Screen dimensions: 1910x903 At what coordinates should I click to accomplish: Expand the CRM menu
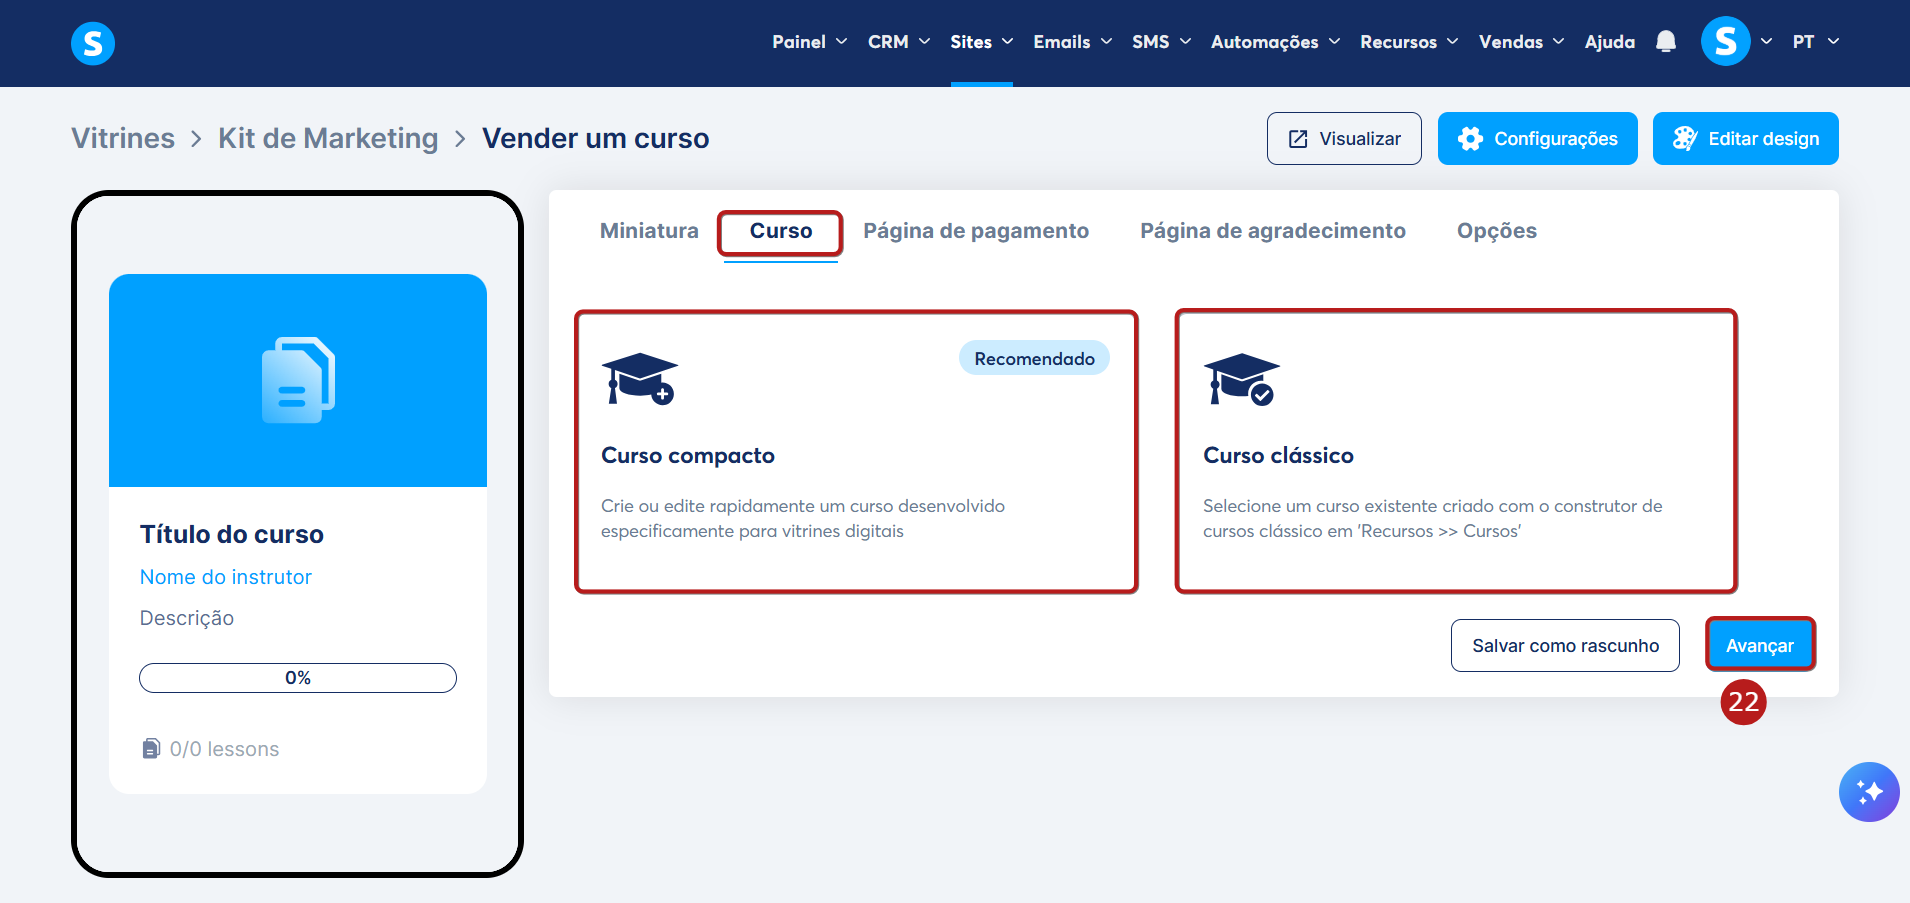[899, 42]
